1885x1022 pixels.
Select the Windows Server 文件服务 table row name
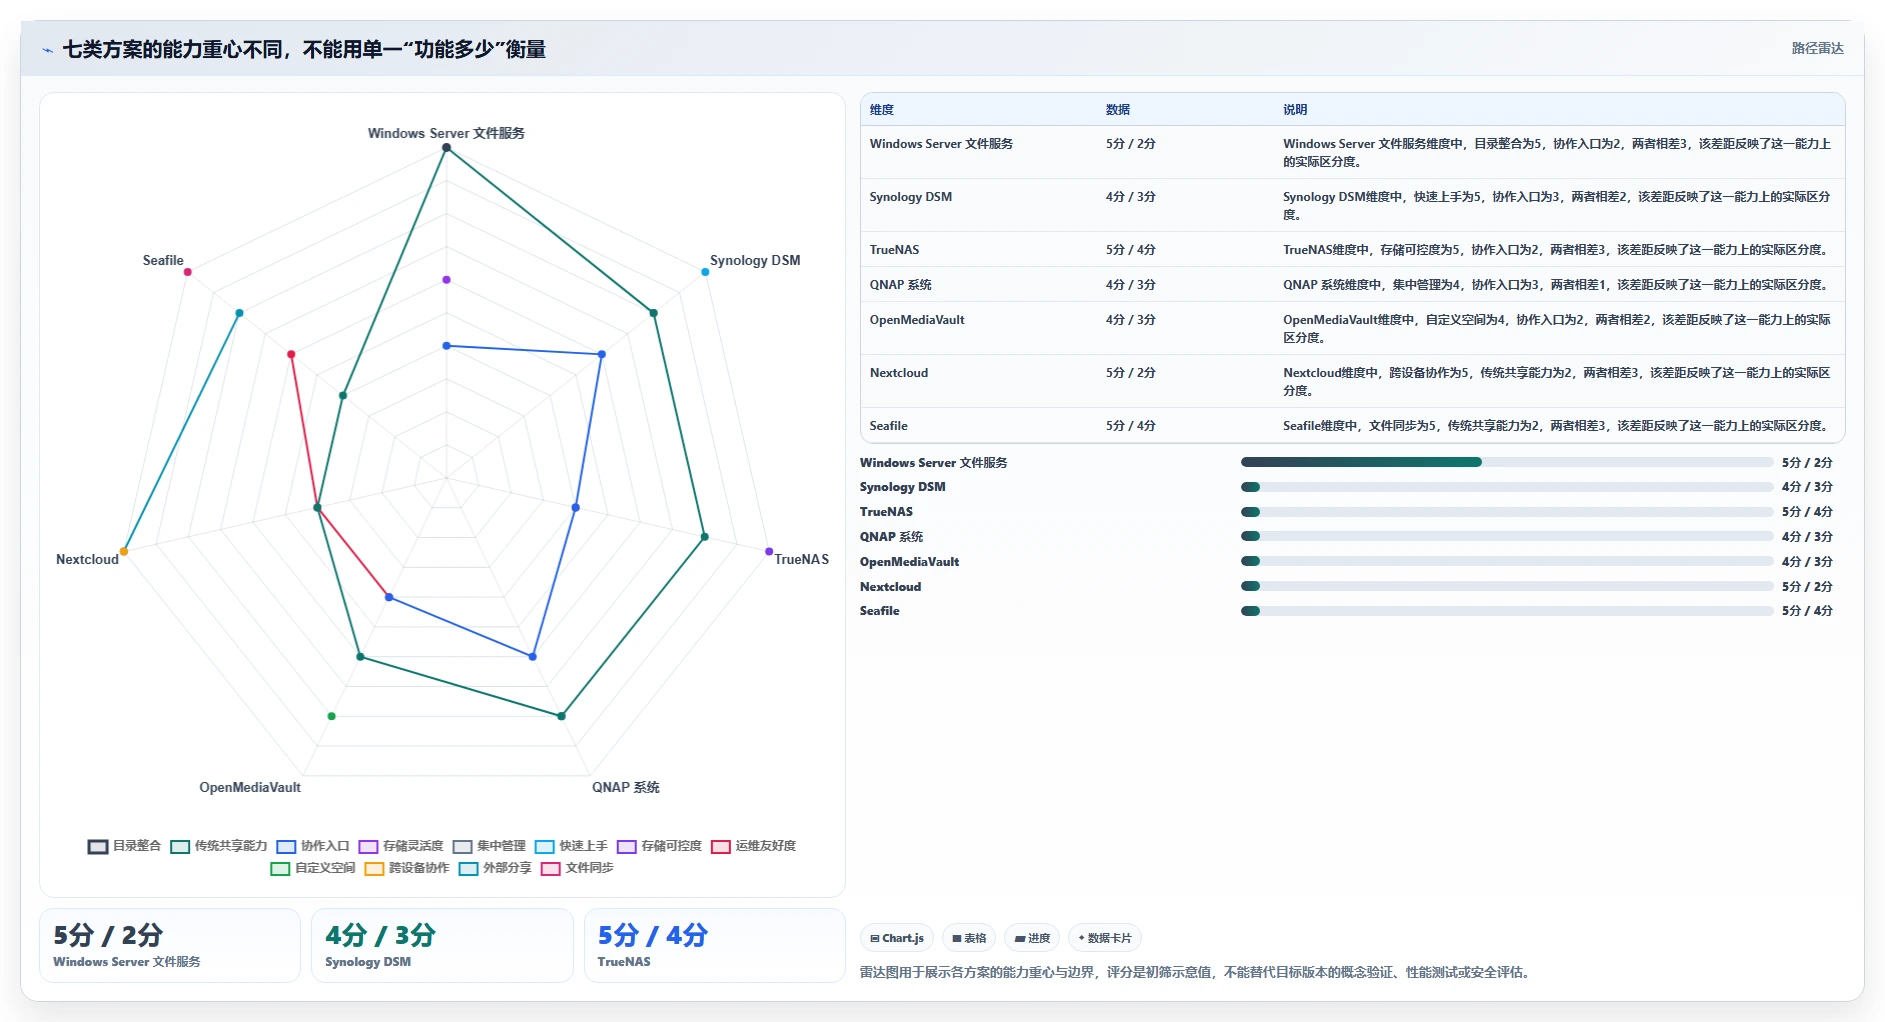point(941,144)
